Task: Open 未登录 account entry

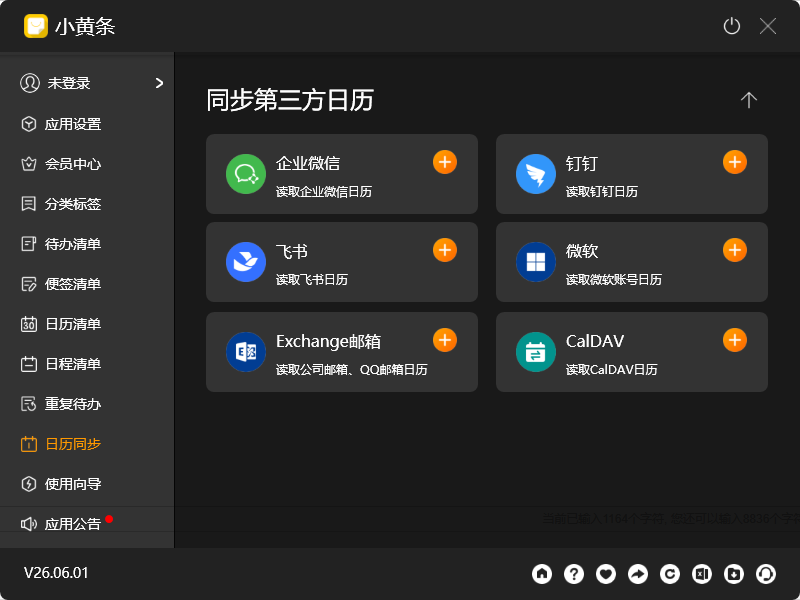Action: coord(87,83)
